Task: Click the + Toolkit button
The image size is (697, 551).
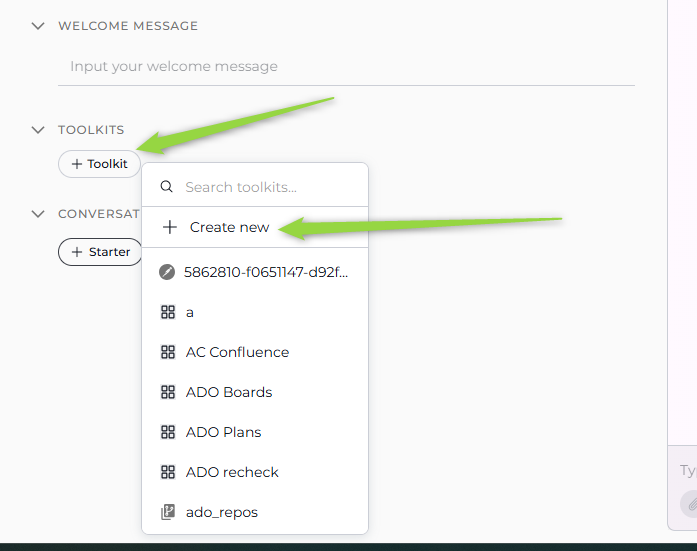Action: (x=100, y=164)
